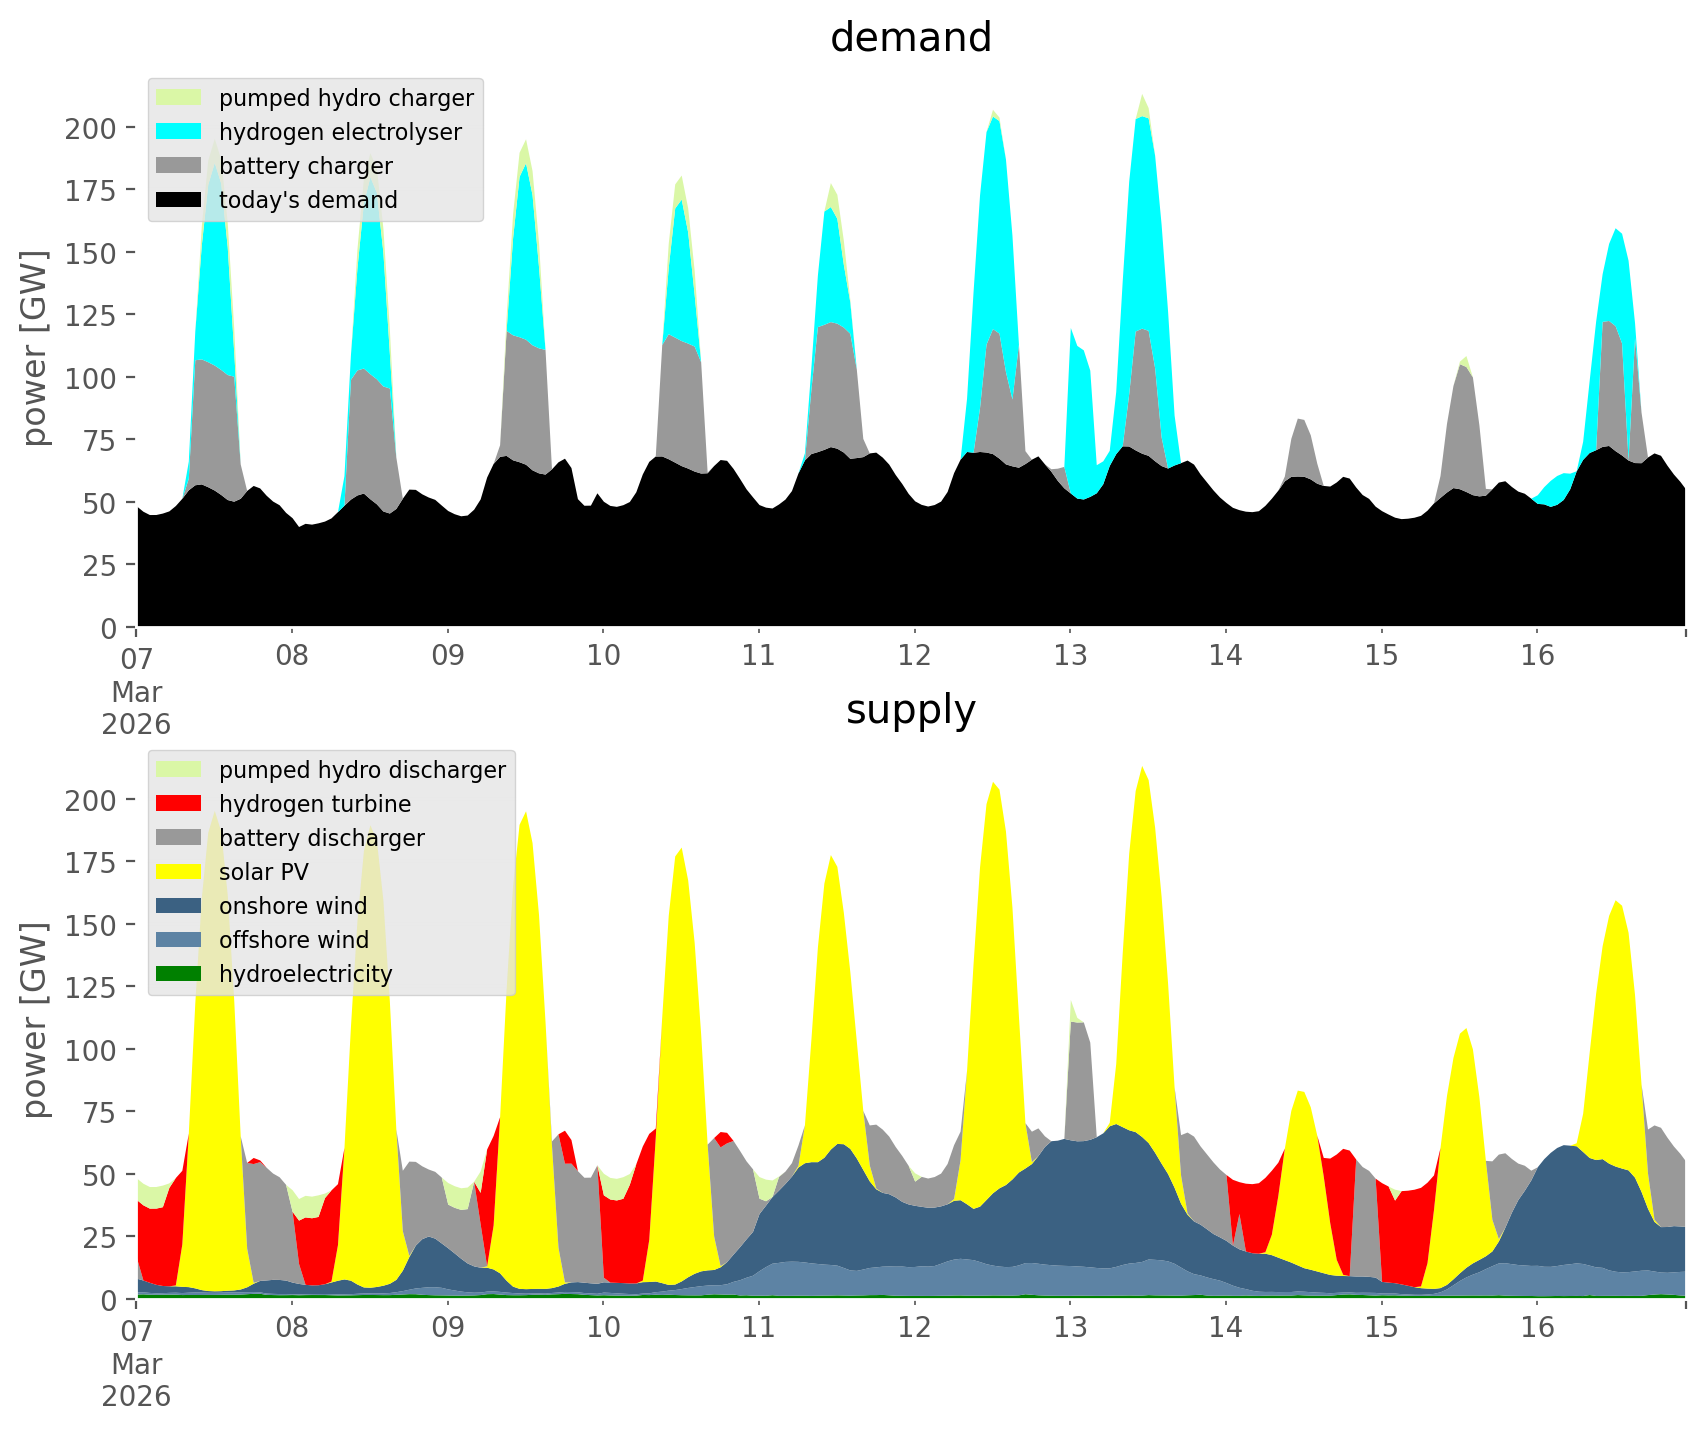
Task: Select day 10 tick on supply x-axis
Action: (603, 1328)
